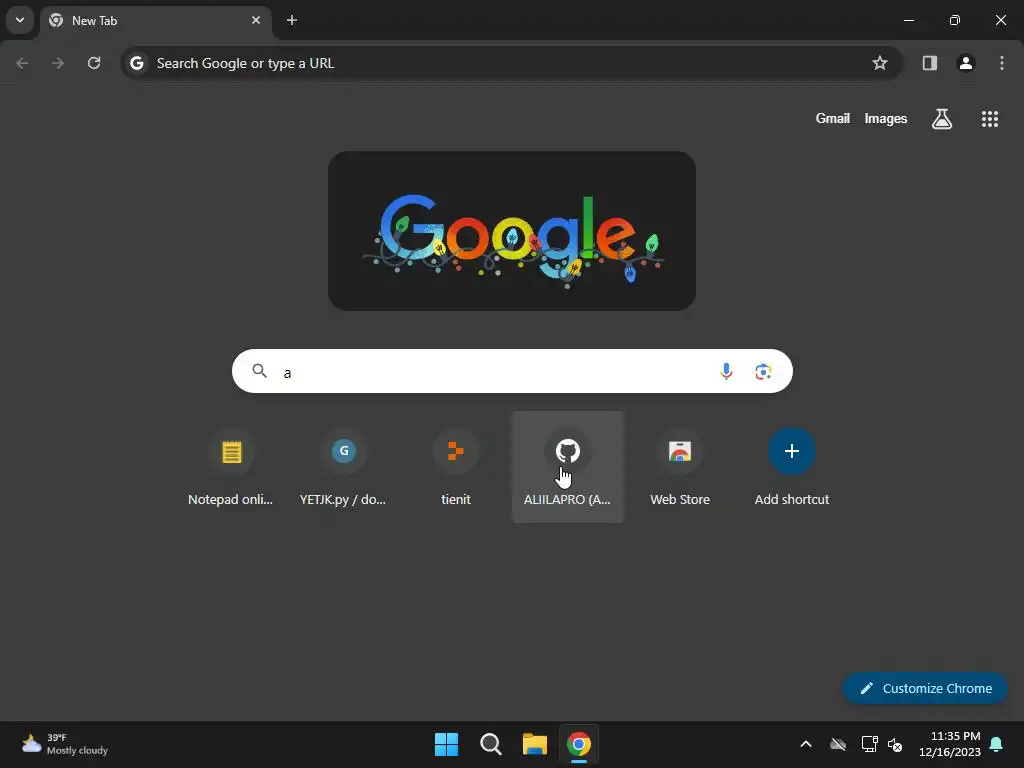Open notifications with the bell icon

997,744
